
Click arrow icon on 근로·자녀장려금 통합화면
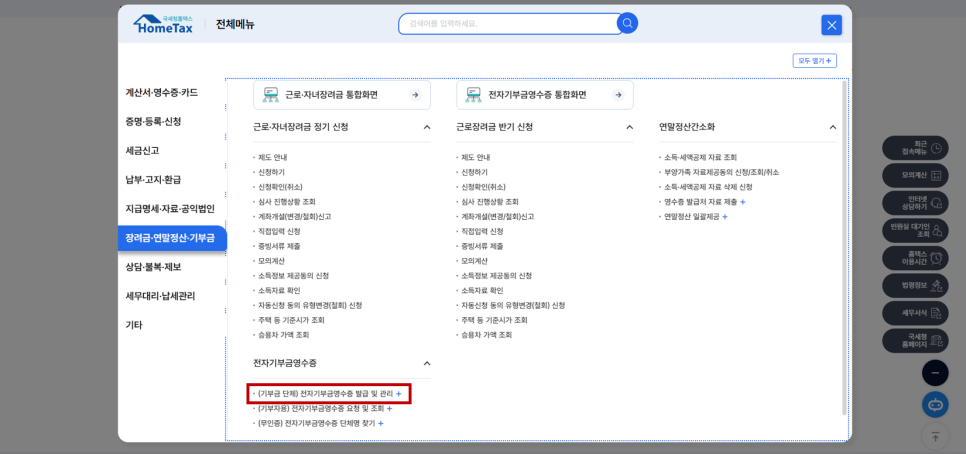coord(415,95)
